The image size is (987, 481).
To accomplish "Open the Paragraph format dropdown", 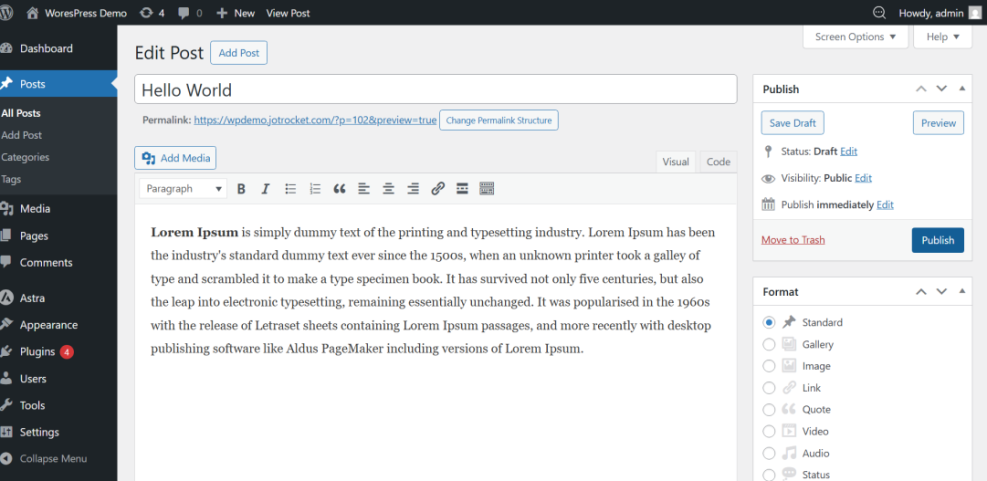I will point(183,188).
